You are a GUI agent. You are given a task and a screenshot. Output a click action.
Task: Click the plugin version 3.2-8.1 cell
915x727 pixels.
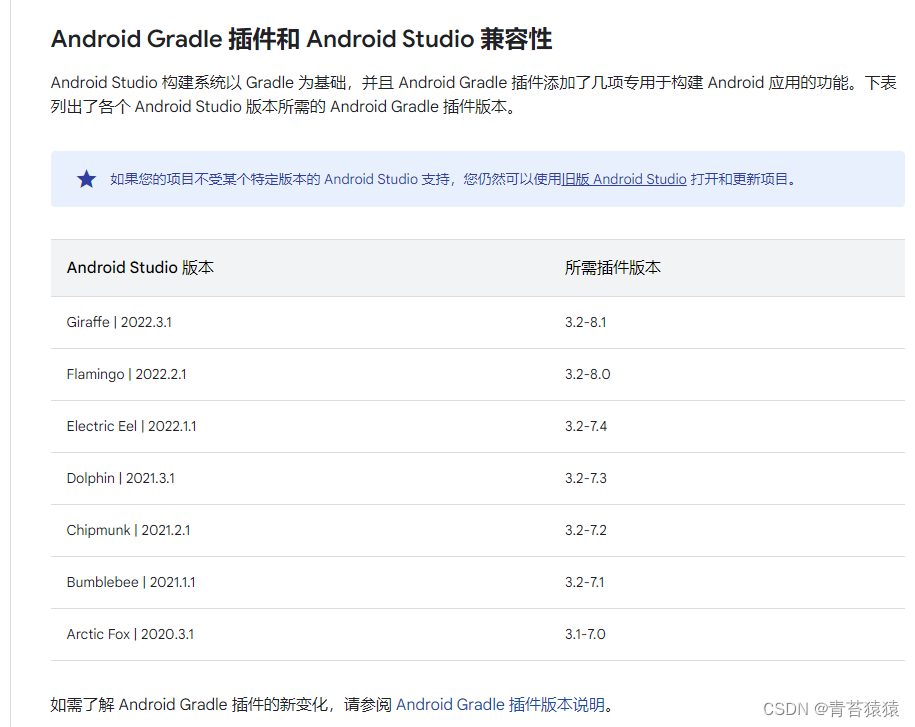[x=585, y=322]
